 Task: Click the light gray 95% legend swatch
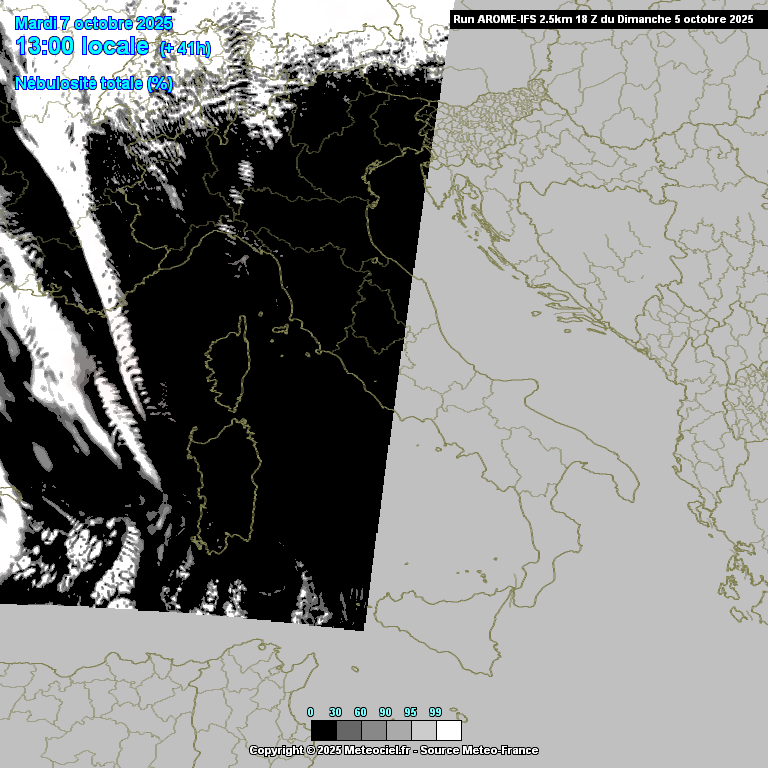coord(423,730)
